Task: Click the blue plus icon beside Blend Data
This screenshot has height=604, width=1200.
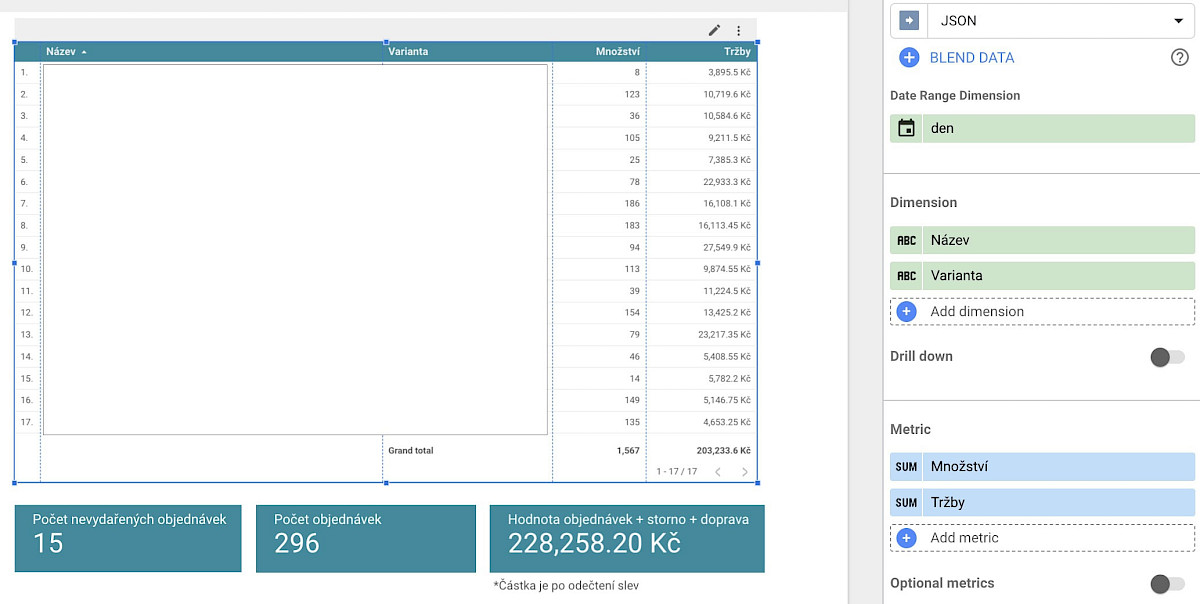Action: (908, 58)
